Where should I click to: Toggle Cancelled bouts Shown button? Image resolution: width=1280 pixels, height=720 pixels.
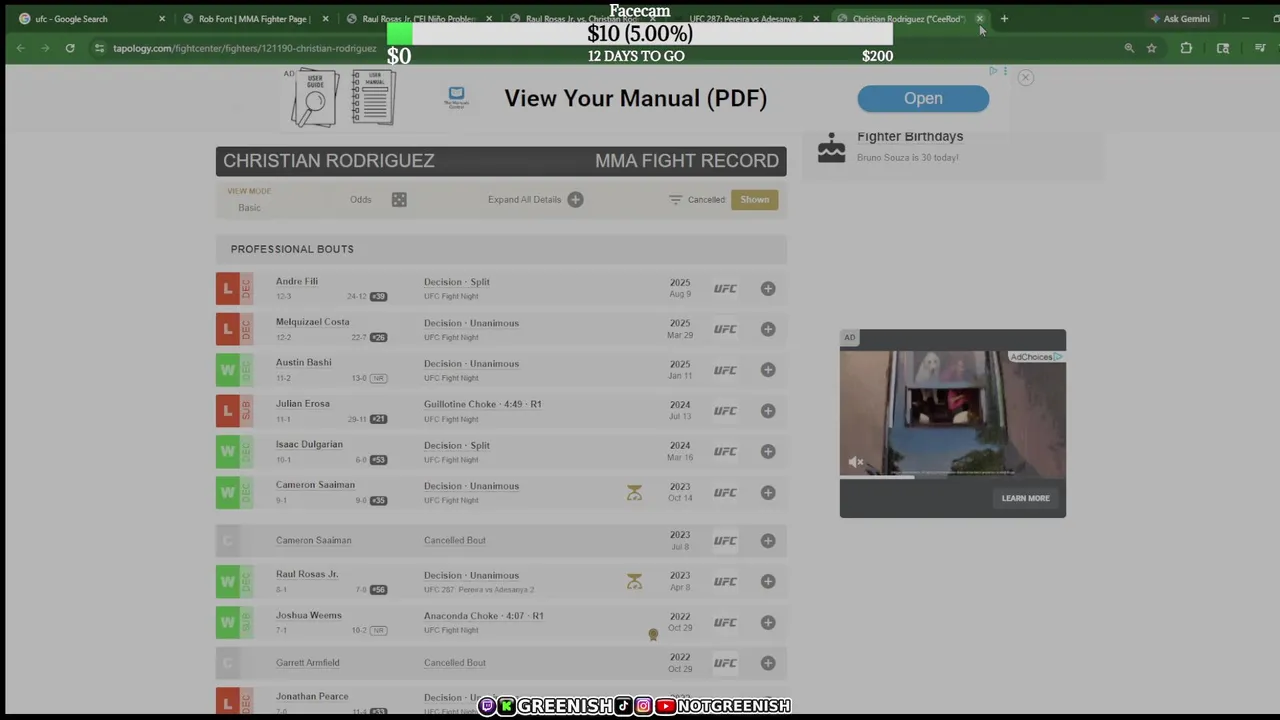755,200
